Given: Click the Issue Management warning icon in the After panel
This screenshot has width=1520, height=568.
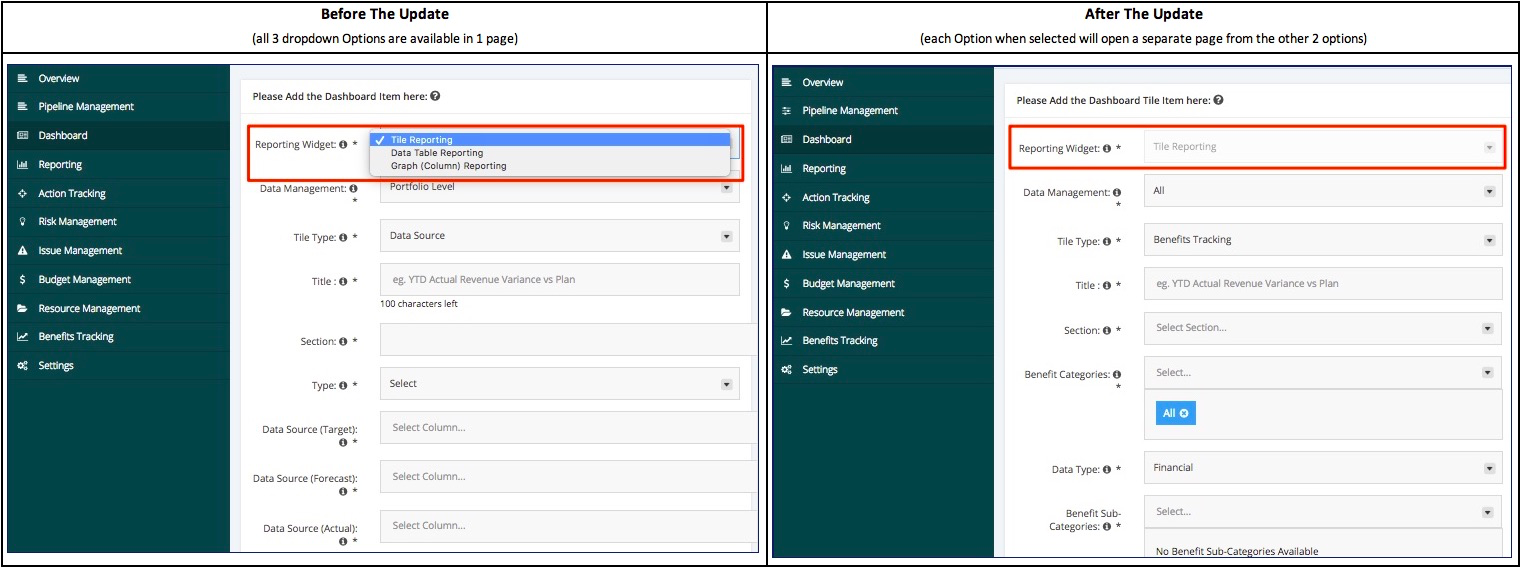Looking at the screenshot, I should tap(786, 254).
